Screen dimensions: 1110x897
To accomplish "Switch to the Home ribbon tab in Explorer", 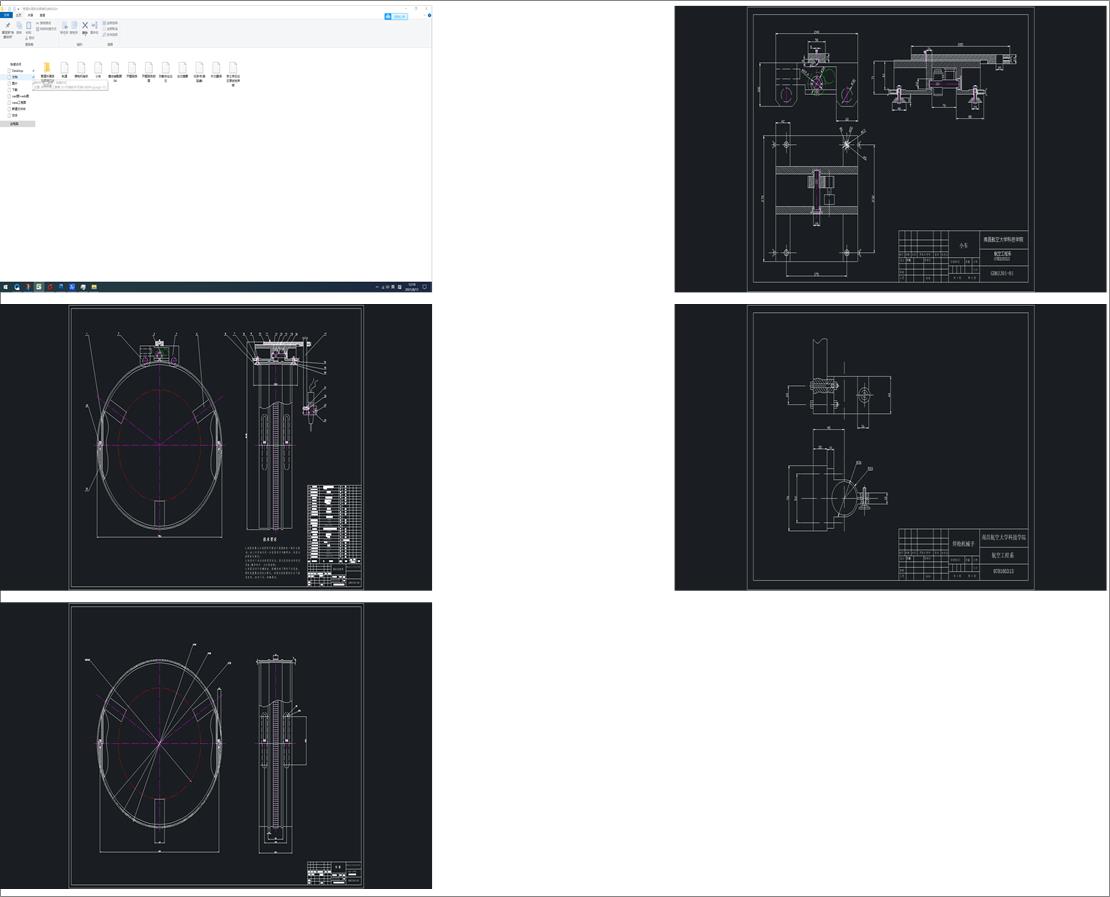I will [18, 15].
